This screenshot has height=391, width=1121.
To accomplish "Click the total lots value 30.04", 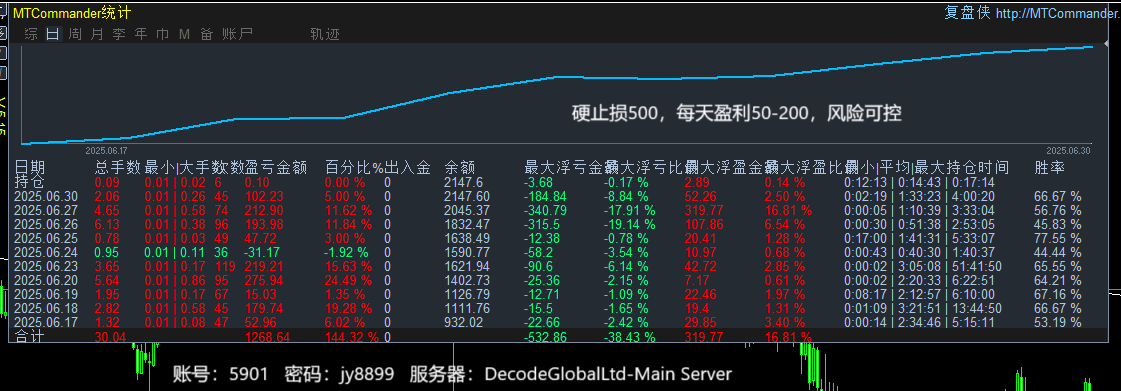I will (110, 337).
